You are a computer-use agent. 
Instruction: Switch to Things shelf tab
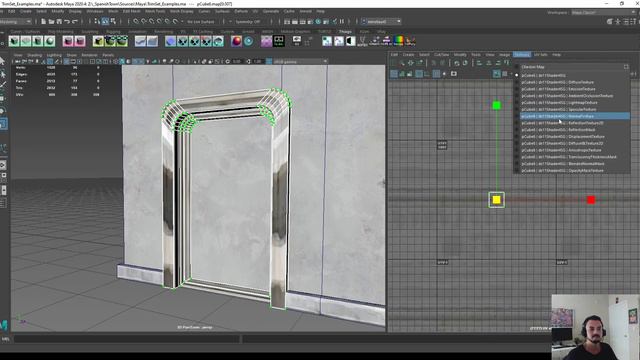point(345,31)
